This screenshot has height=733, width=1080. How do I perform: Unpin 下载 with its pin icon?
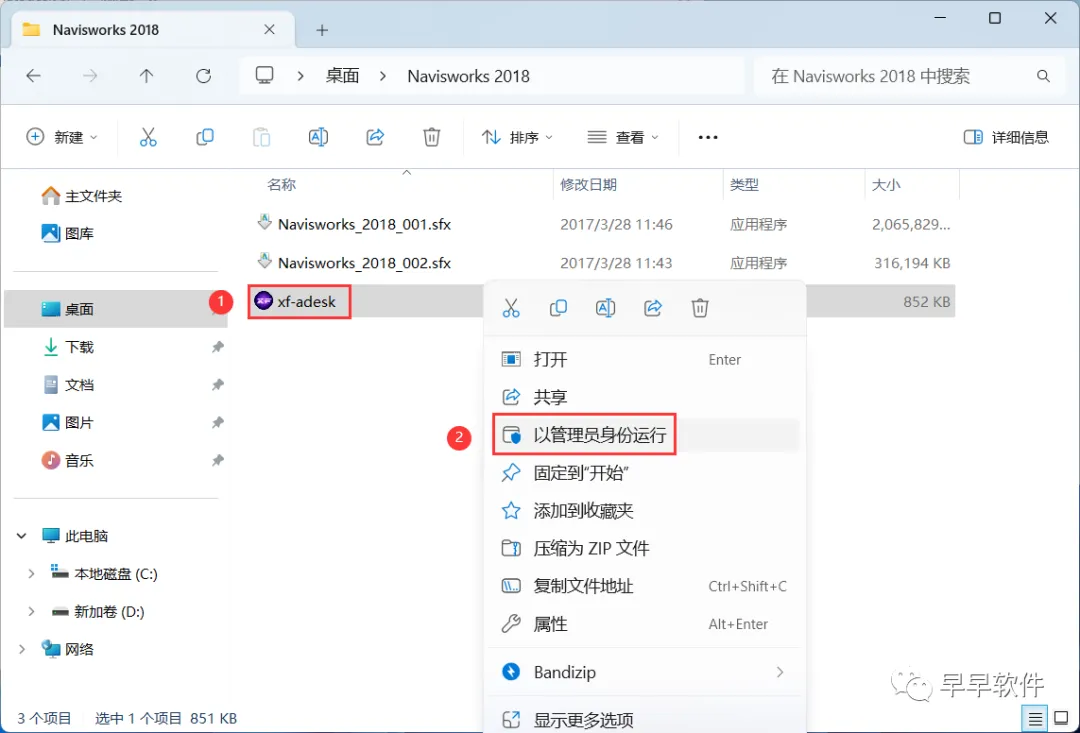coord(218,347)
